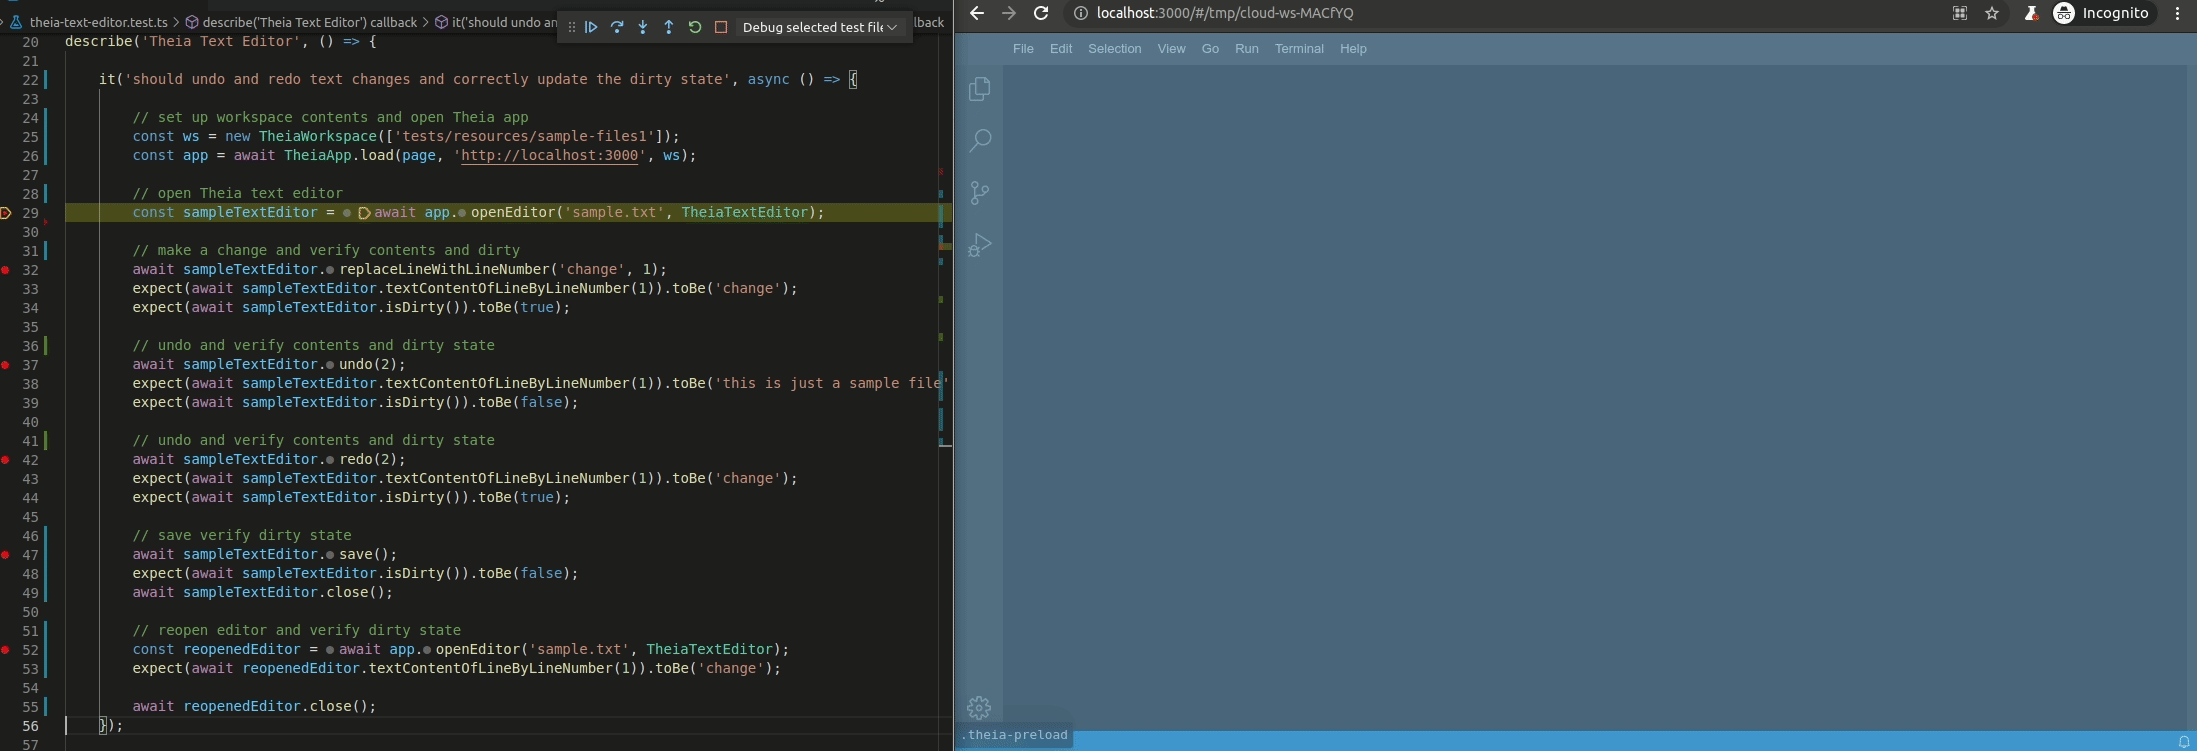This screenshot has width=2197, height=751.
Task: Open the Theia Explorer view icon
Action: tap(980, 89)
